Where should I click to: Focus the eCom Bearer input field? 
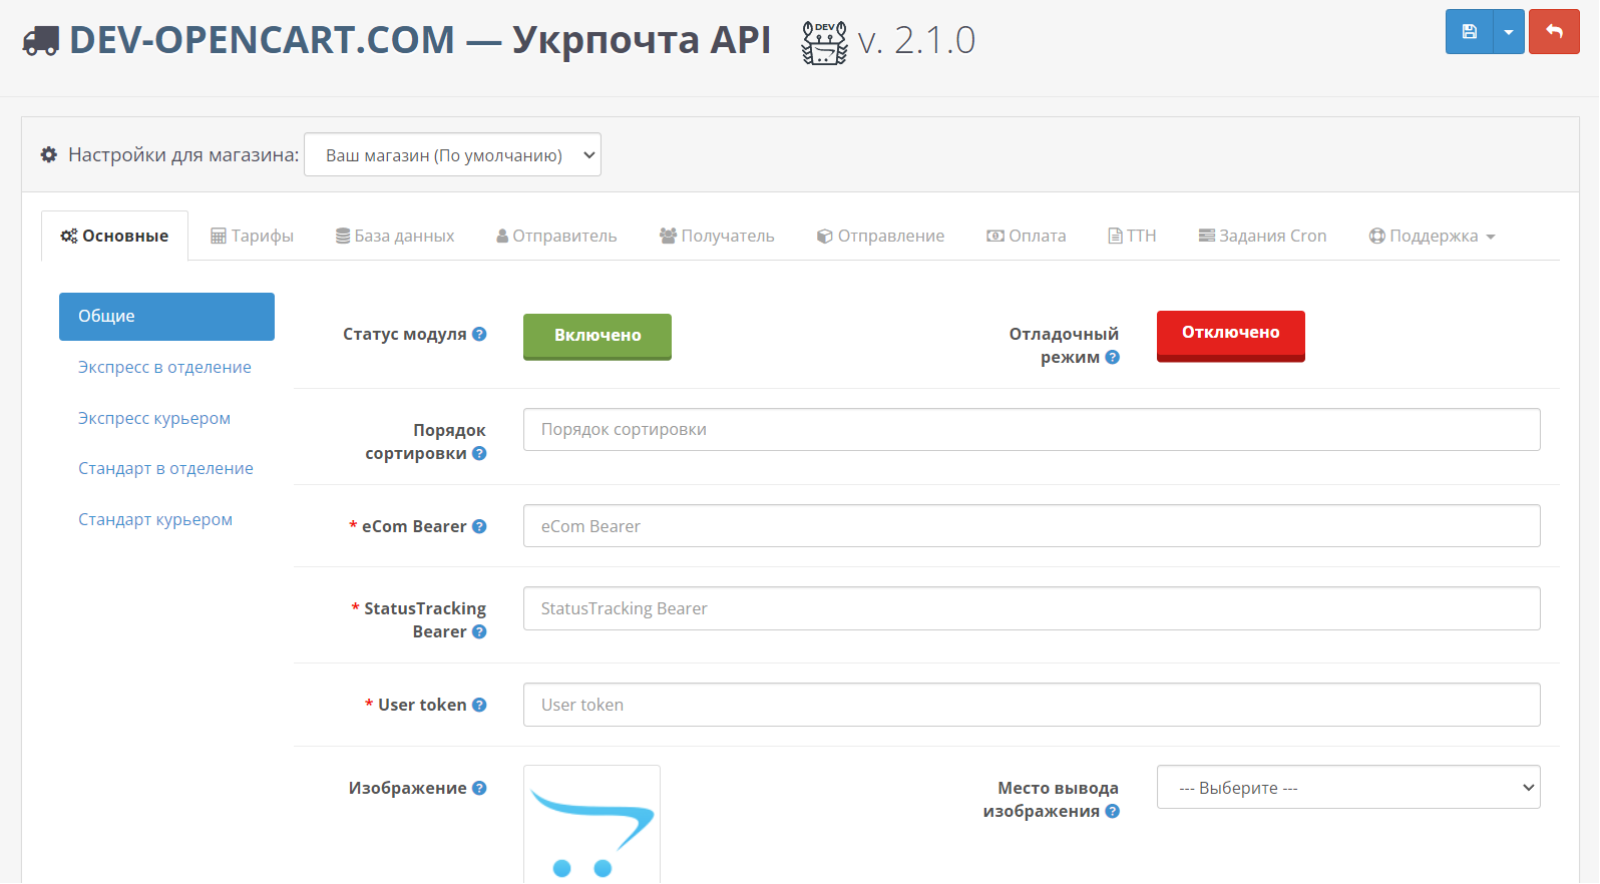tap(1031, 526)
